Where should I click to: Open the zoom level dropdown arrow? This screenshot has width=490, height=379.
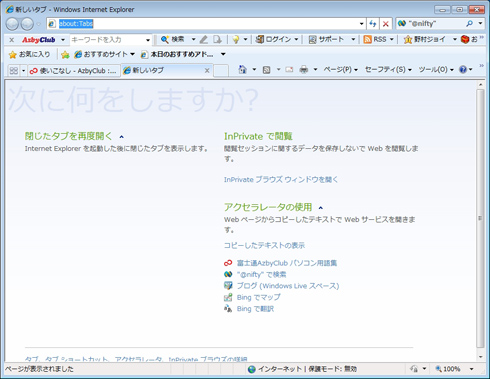(472, 369)
